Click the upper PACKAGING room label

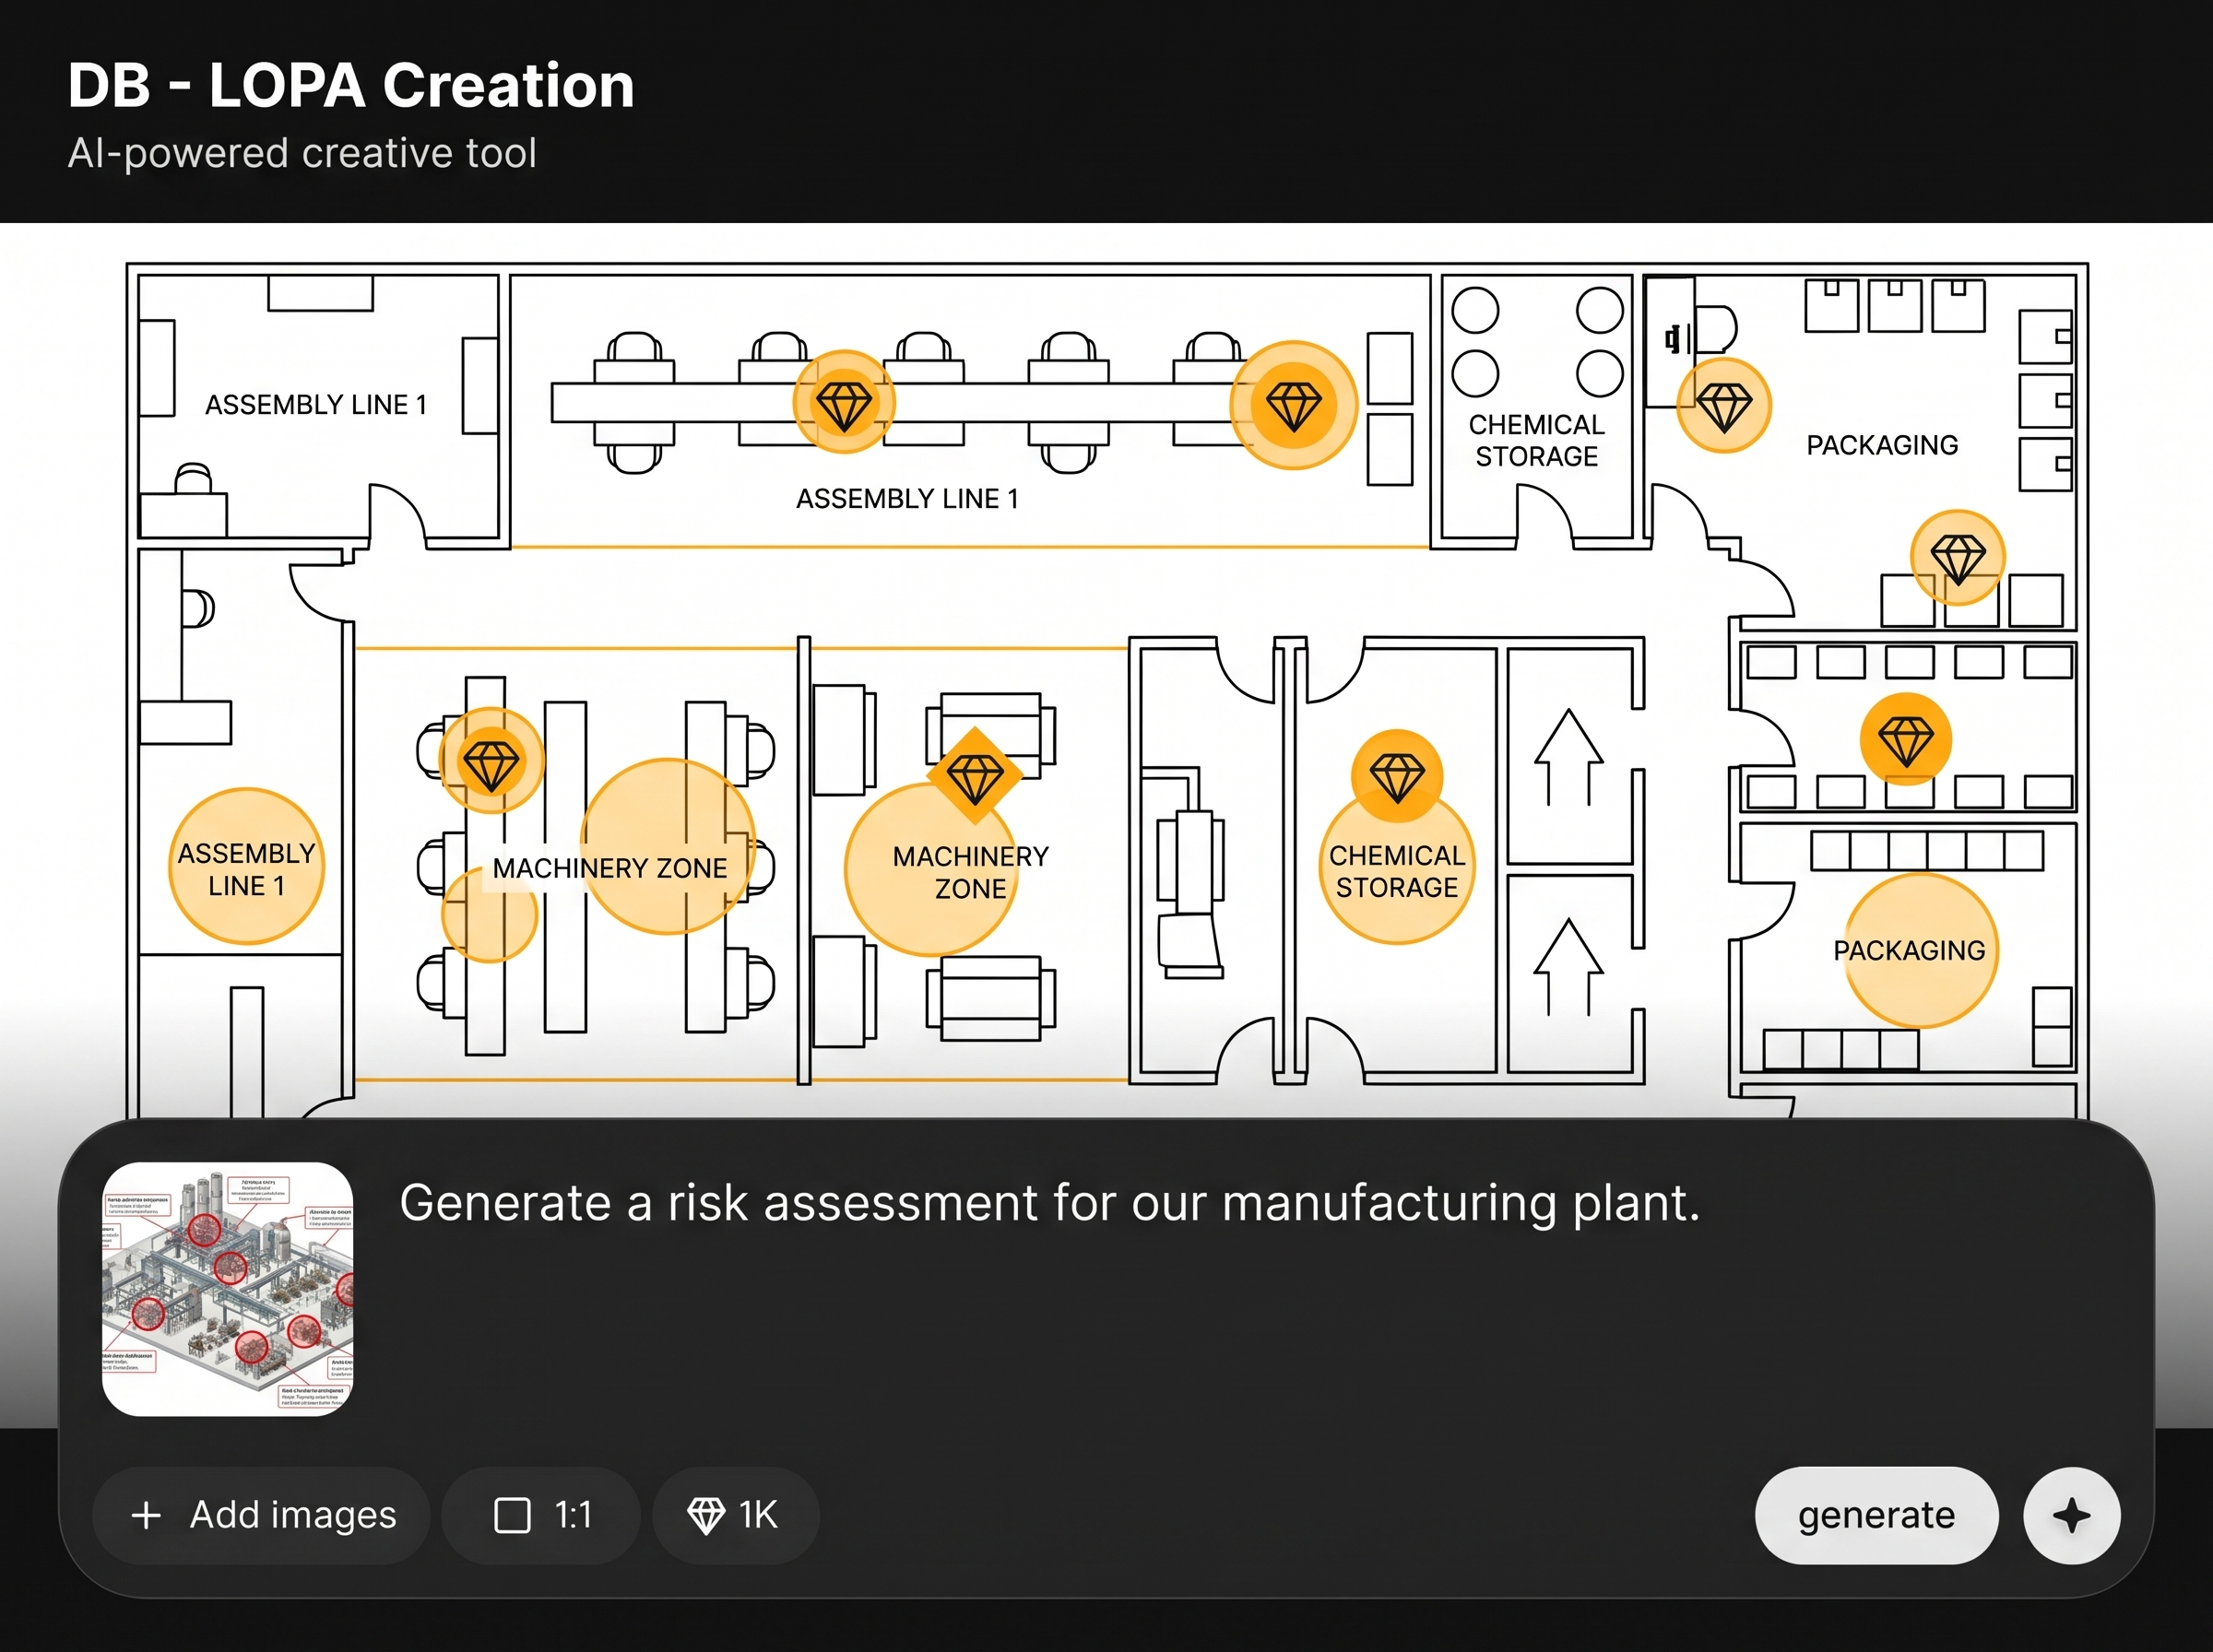pyautogui.click(x=1882, y=445)
